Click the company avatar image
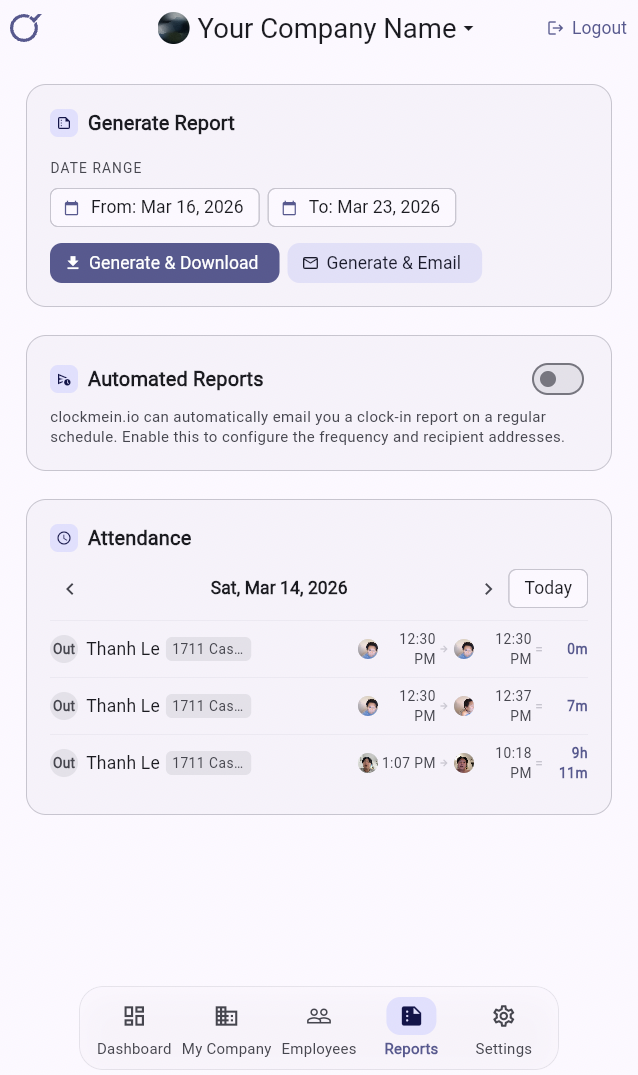The image size is (638, 1075). click(174, 28)
